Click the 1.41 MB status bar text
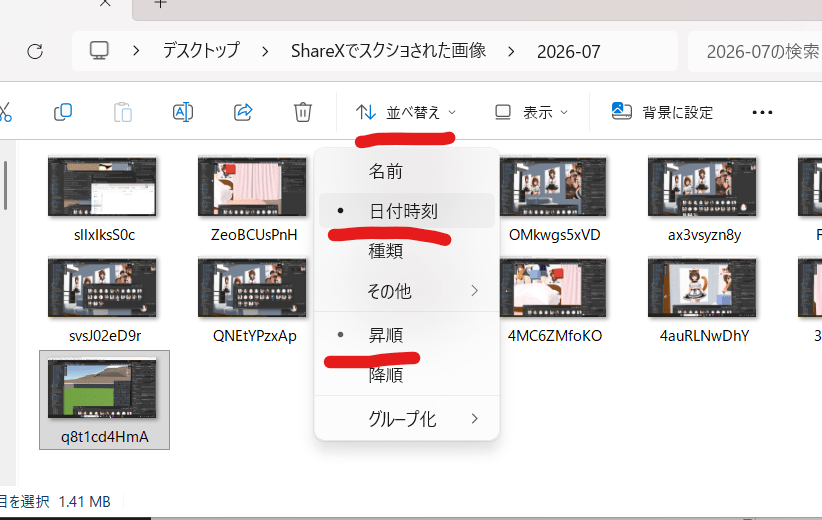 84,502
